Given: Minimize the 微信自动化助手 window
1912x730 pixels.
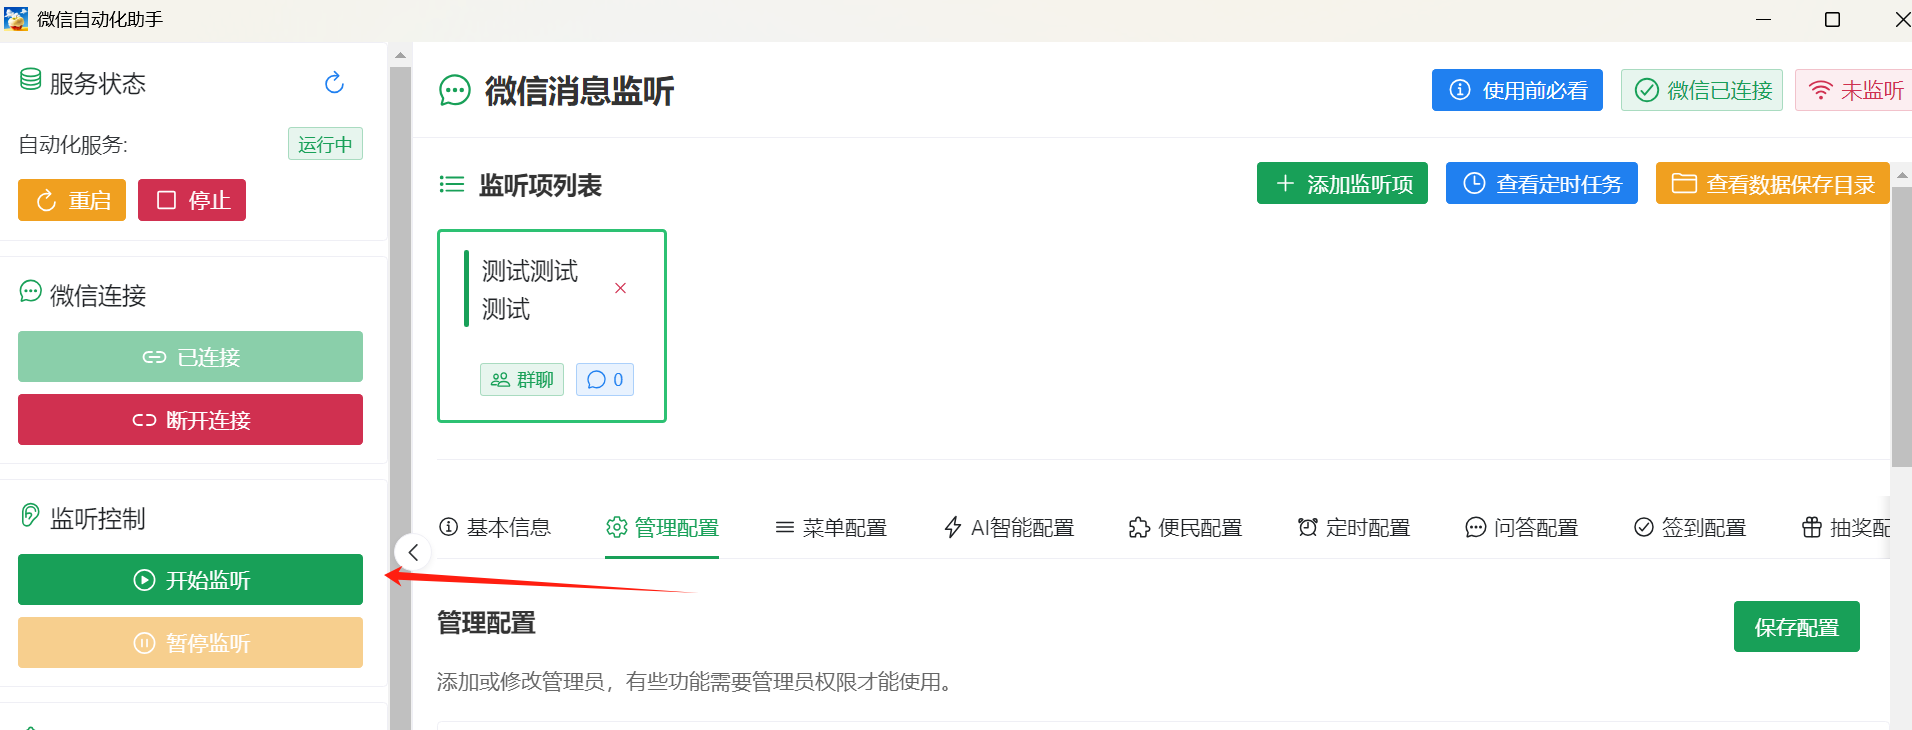Looking at the screenshot, I should pyautogui.click(x=1763, y=19).
